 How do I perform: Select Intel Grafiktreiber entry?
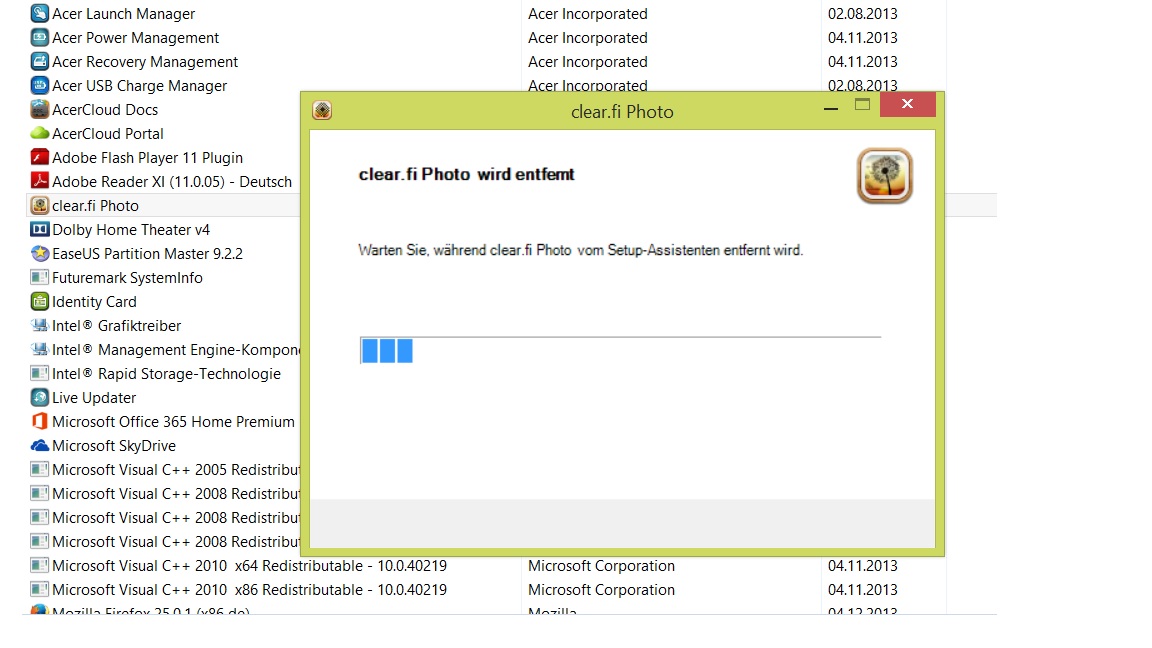116,325
